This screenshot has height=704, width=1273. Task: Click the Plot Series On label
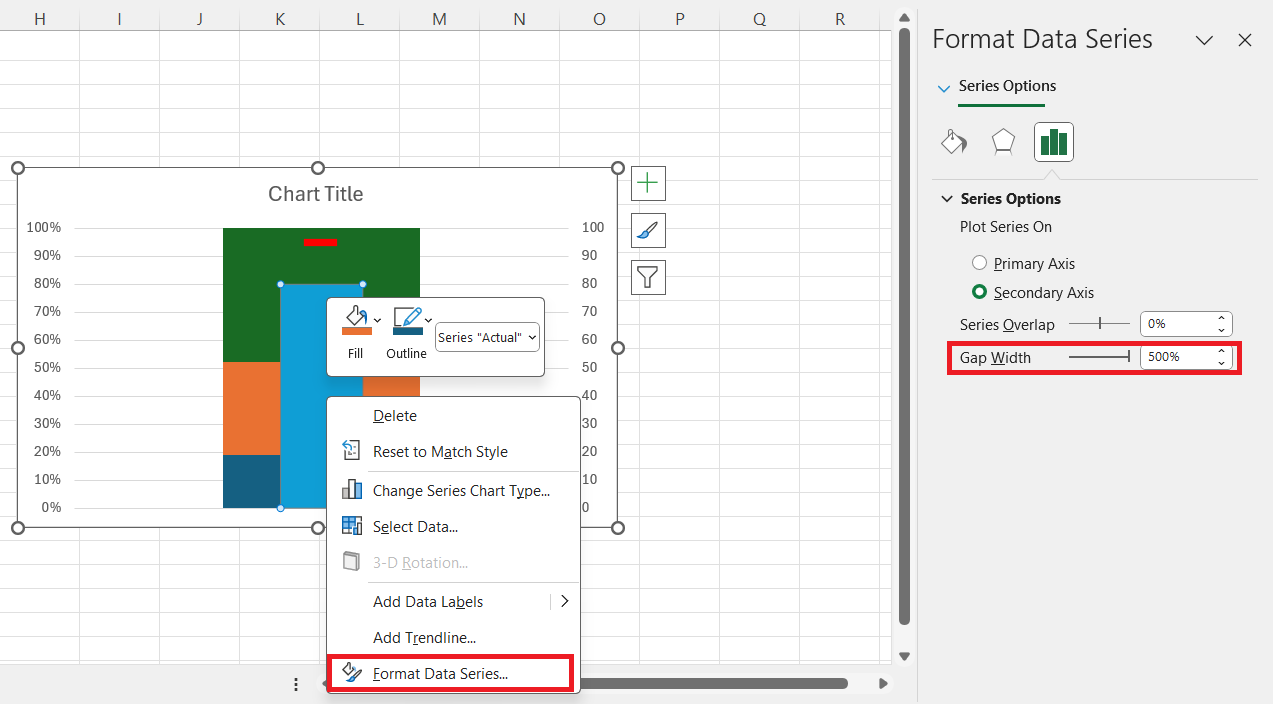point(1006,227)
